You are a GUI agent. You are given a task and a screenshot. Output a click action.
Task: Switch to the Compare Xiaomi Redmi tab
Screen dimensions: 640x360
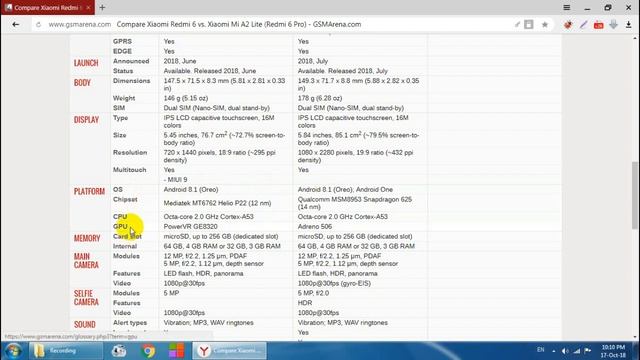click(48, 7)
